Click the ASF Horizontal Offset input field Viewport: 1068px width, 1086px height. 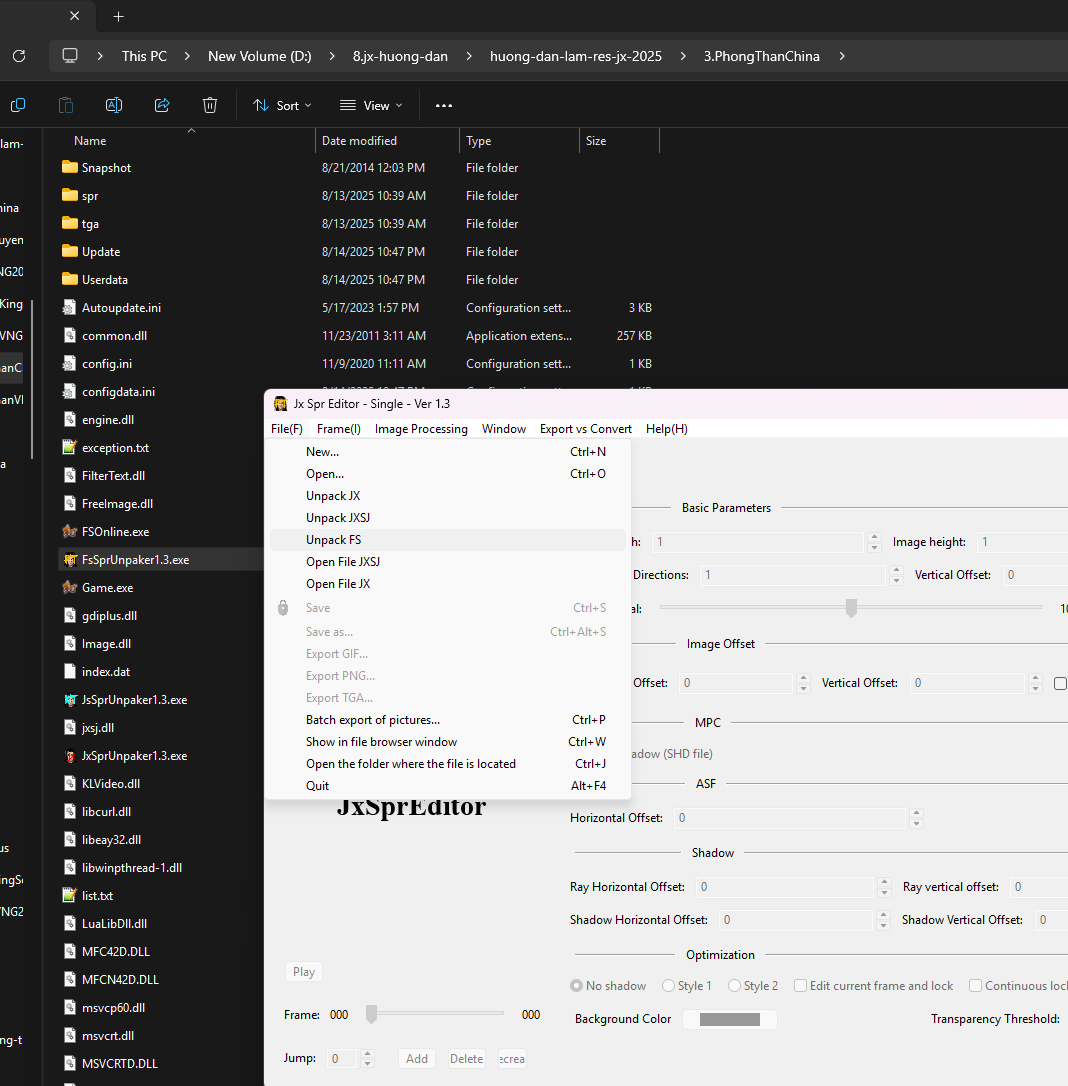point(790,818)
